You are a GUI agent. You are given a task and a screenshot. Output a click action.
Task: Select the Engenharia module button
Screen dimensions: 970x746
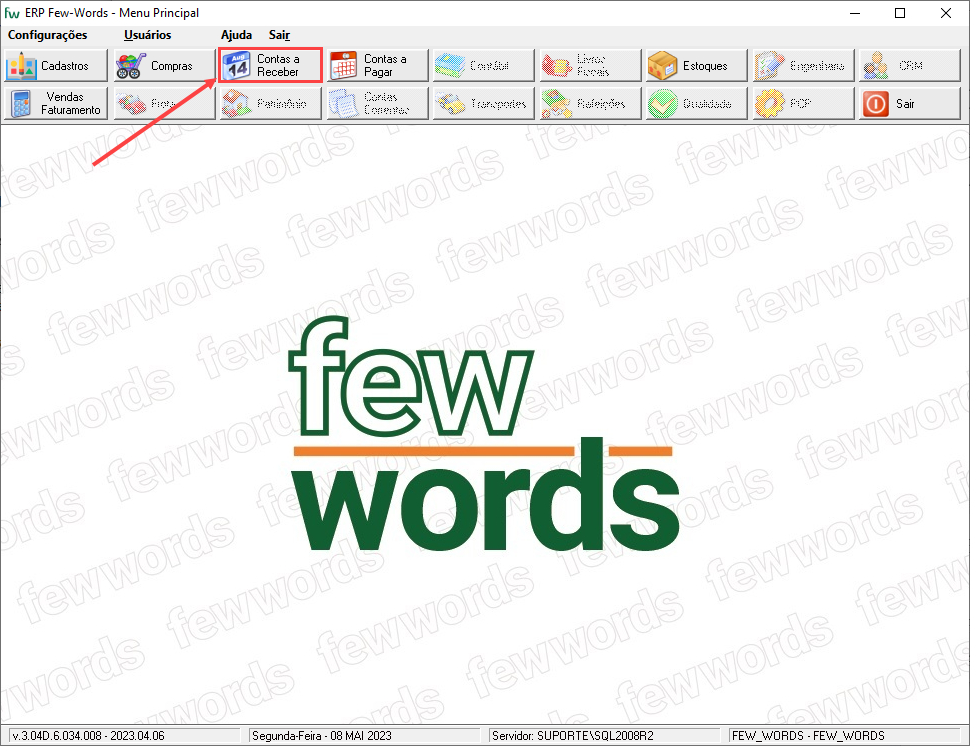point(803,66)
